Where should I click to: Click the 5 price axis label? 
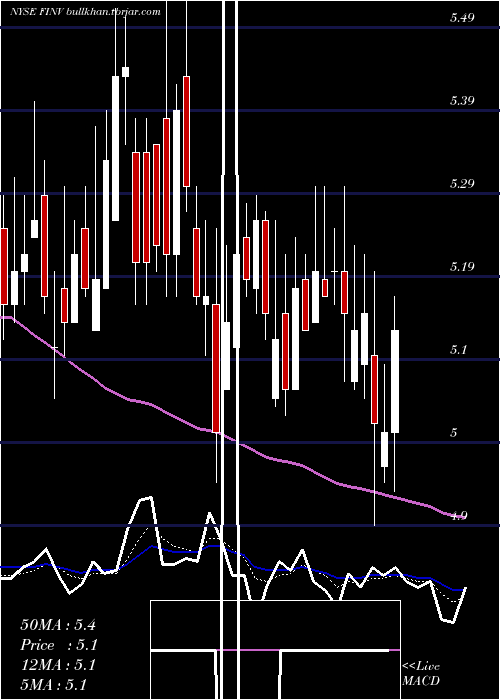coord(454,433)
